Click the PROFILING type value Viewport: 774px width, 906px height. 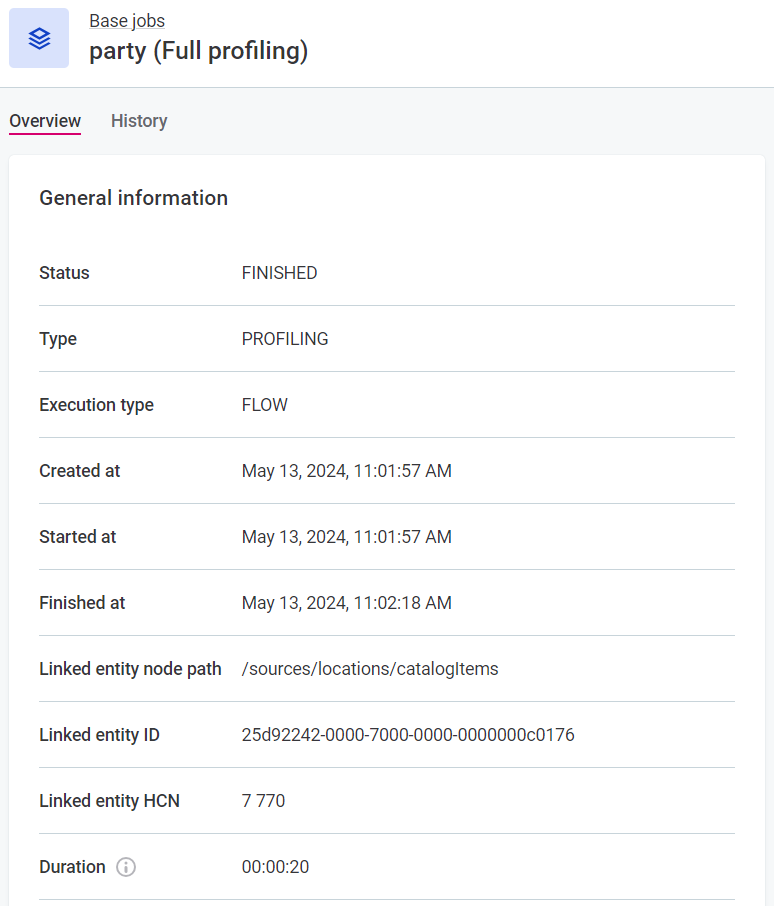tap(284, 338)
